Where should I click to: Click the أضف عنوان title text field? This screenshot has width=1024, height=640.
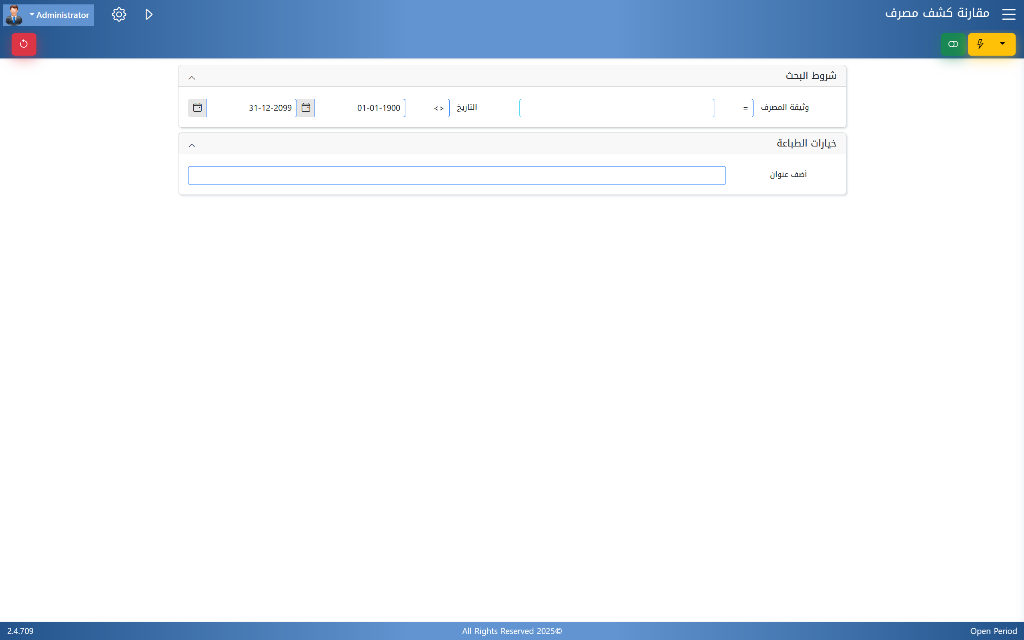tap(456, 176)
